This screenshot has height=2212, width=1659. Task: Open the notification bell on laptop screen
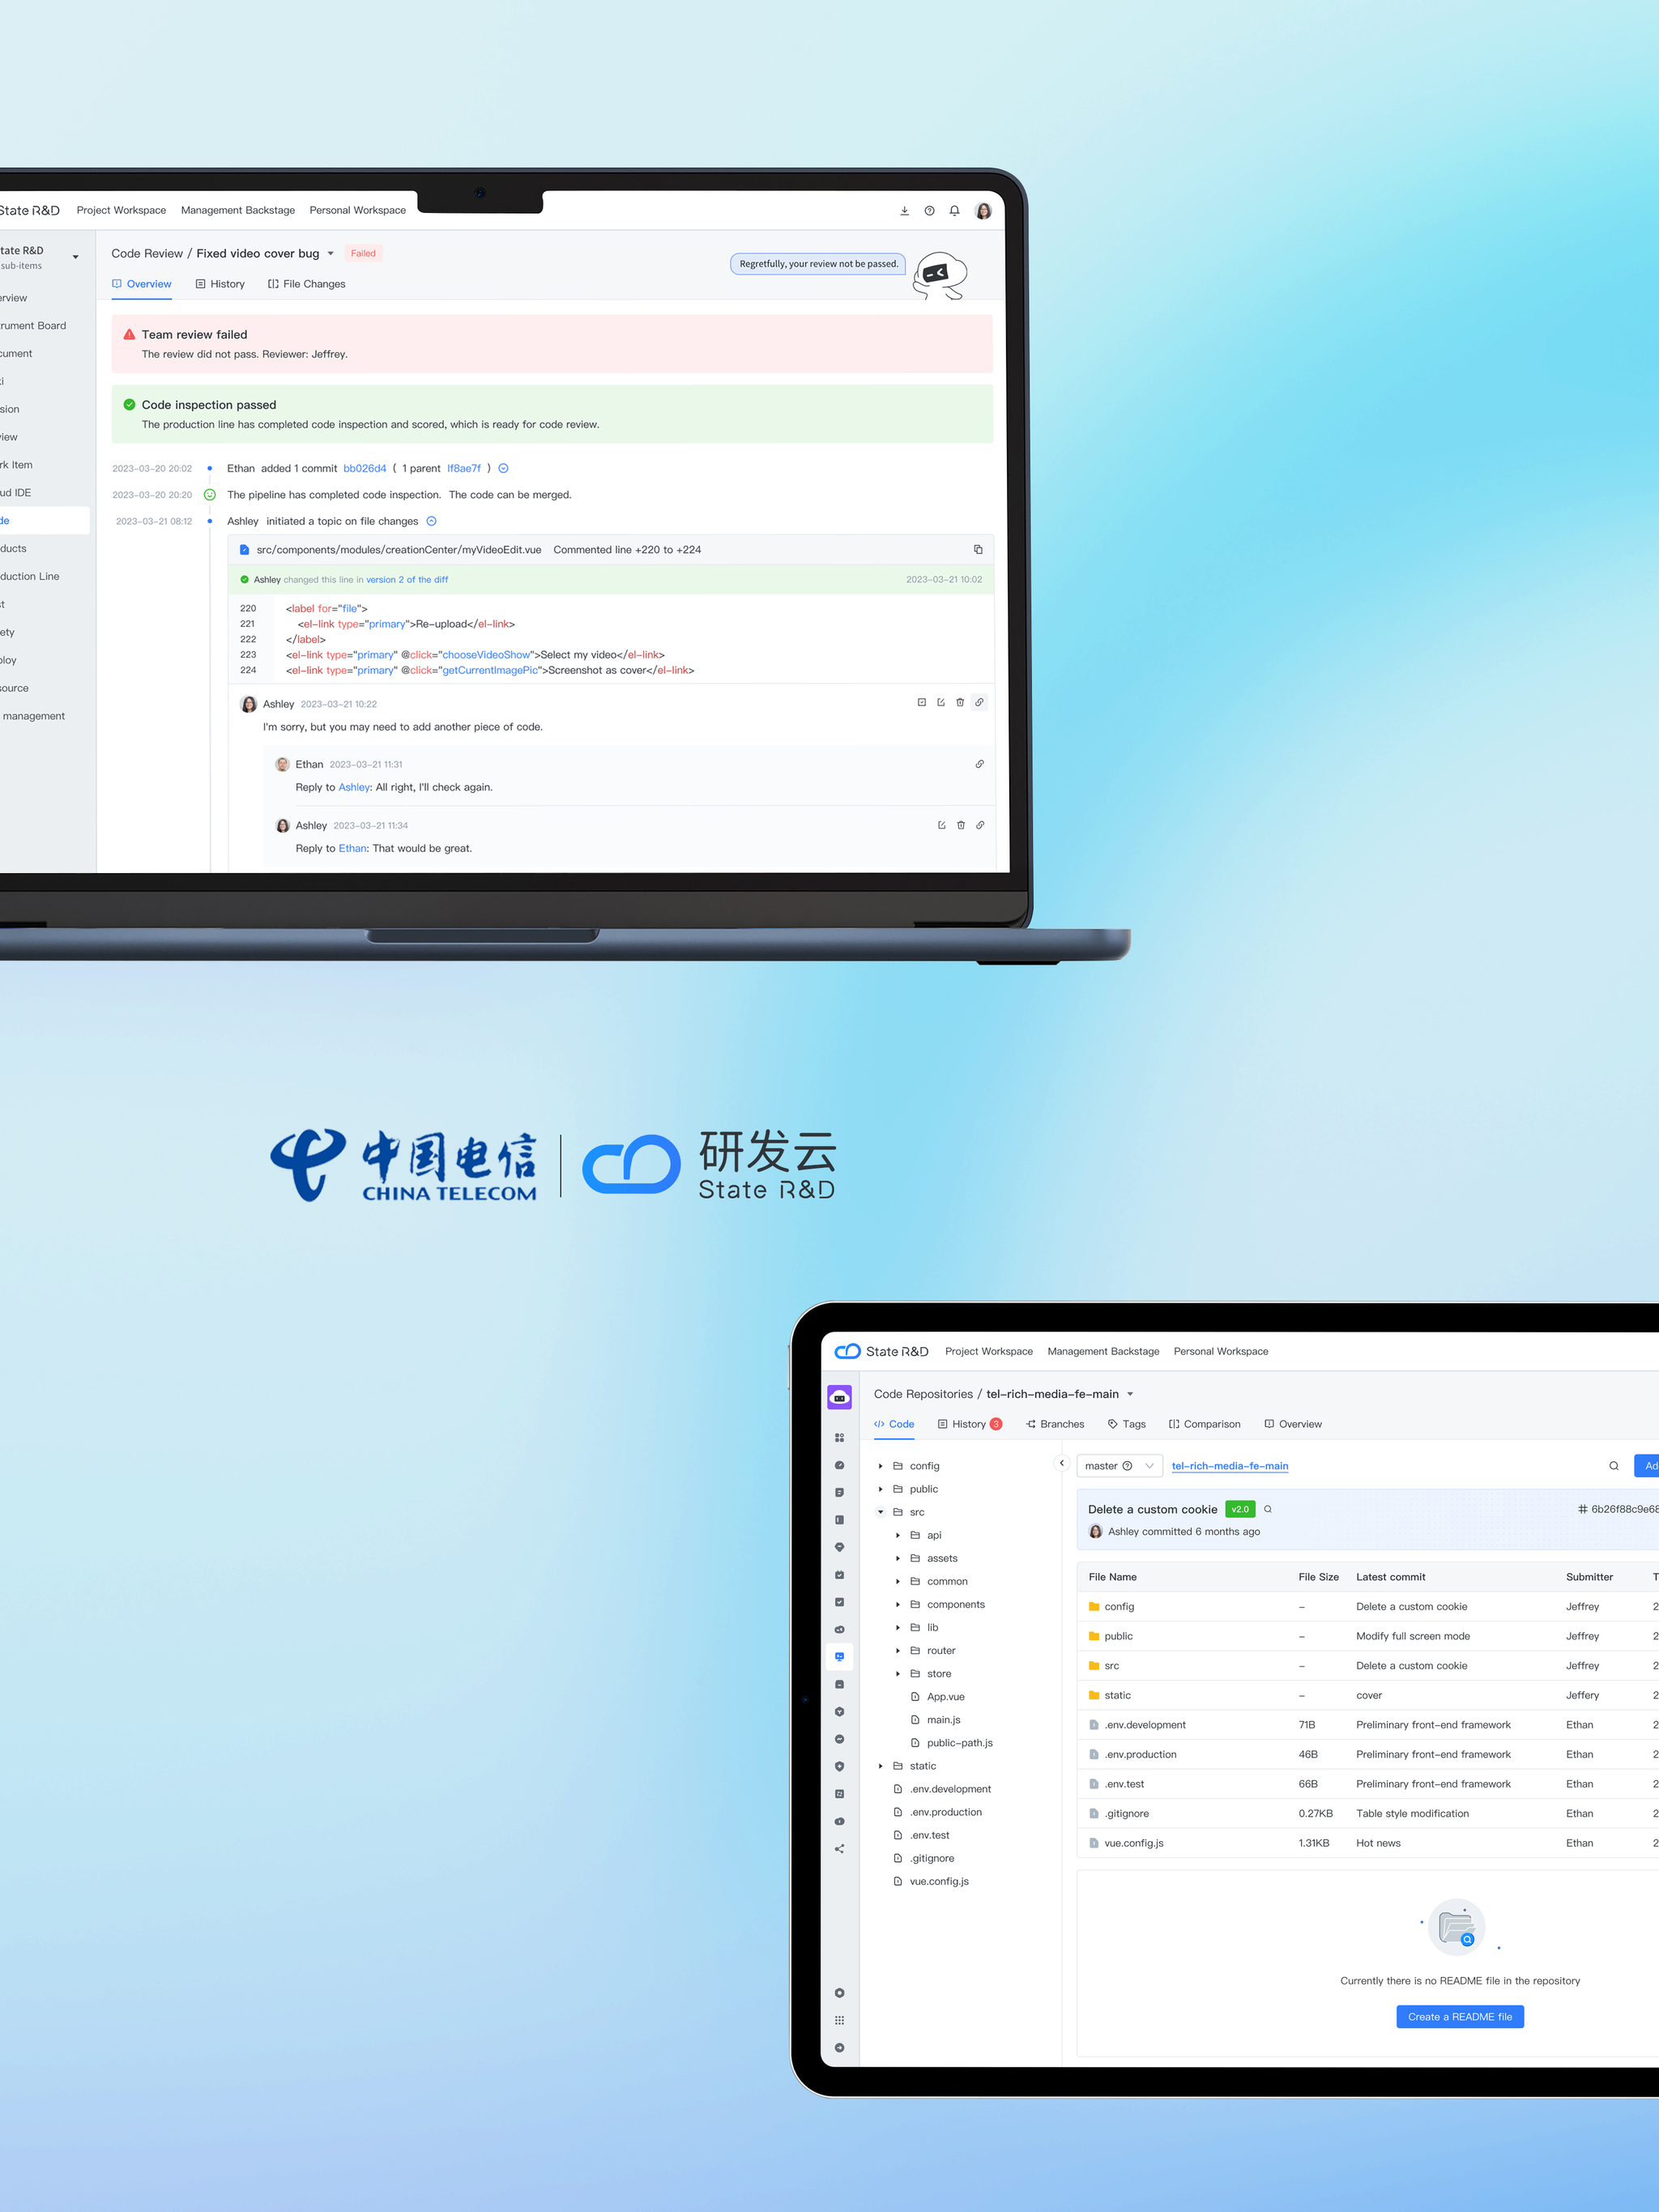pyautogui.click(x=954, y=211)
